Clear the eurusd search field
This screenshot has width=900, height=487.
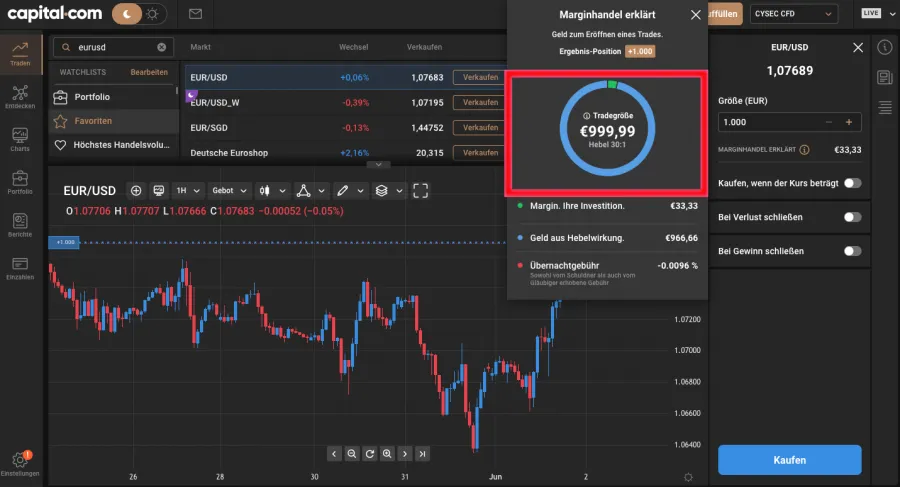[162, 47]
